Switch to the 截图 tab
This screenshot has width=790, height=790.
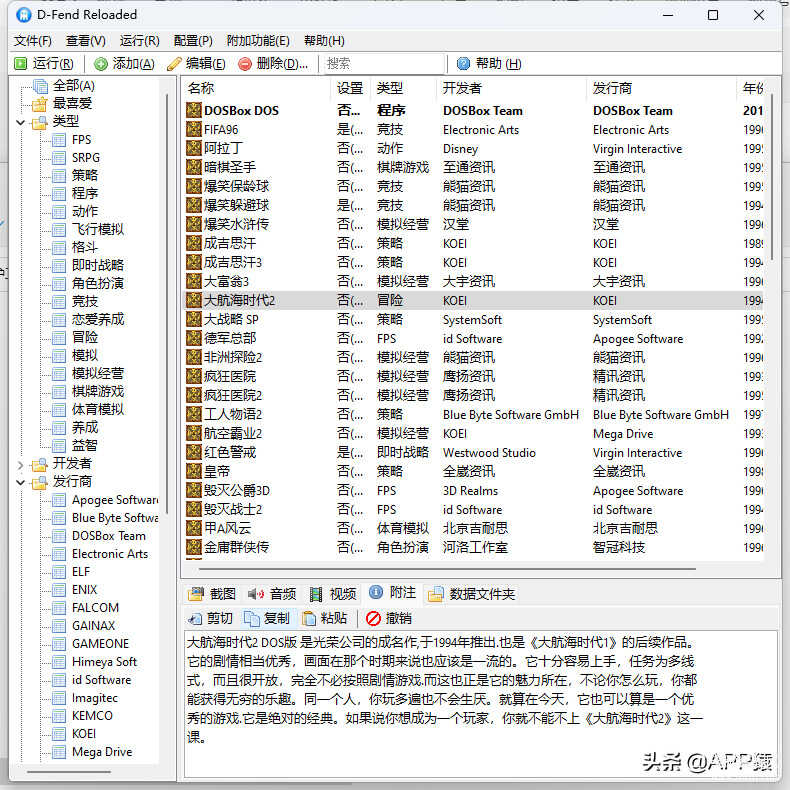(212, 594)
